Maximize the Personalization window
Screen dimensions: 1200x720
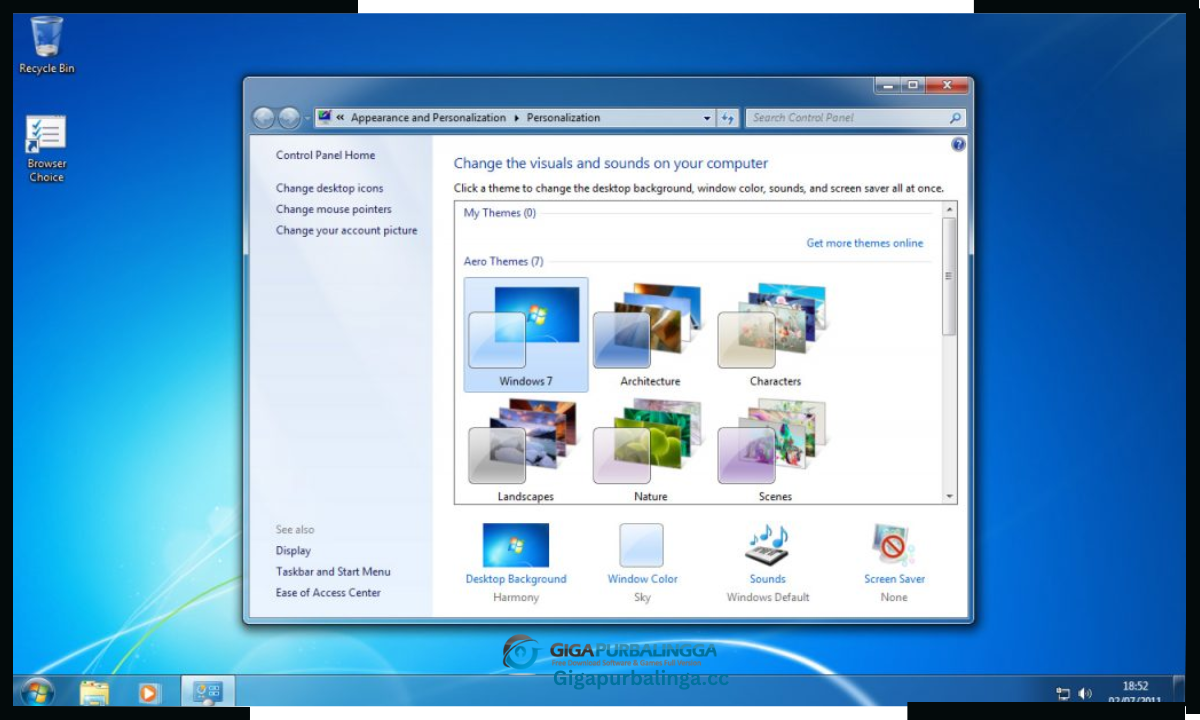pyautogui.click(x=911, y=86)
